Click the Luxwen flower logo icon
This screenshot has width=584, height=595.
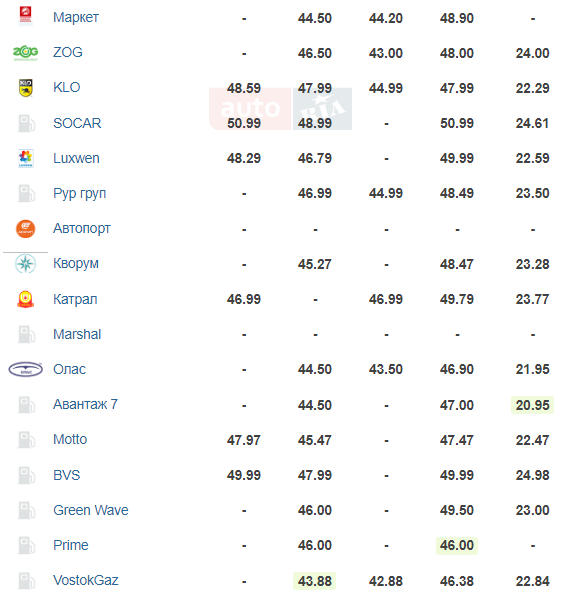(25, 158)
